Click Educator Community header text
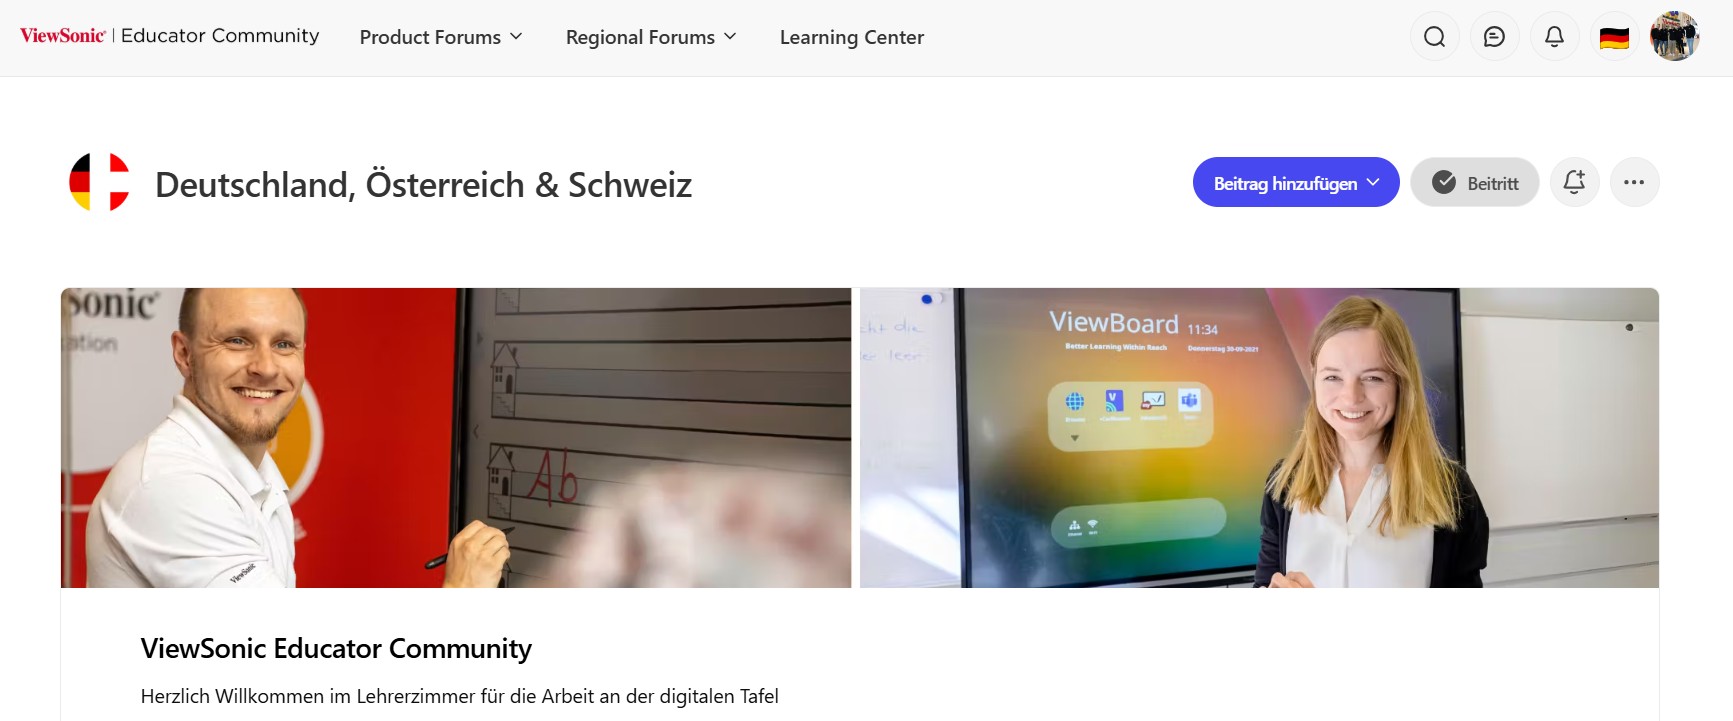Viewport: 1733px width, 721px height. click(x=220, y=36)
